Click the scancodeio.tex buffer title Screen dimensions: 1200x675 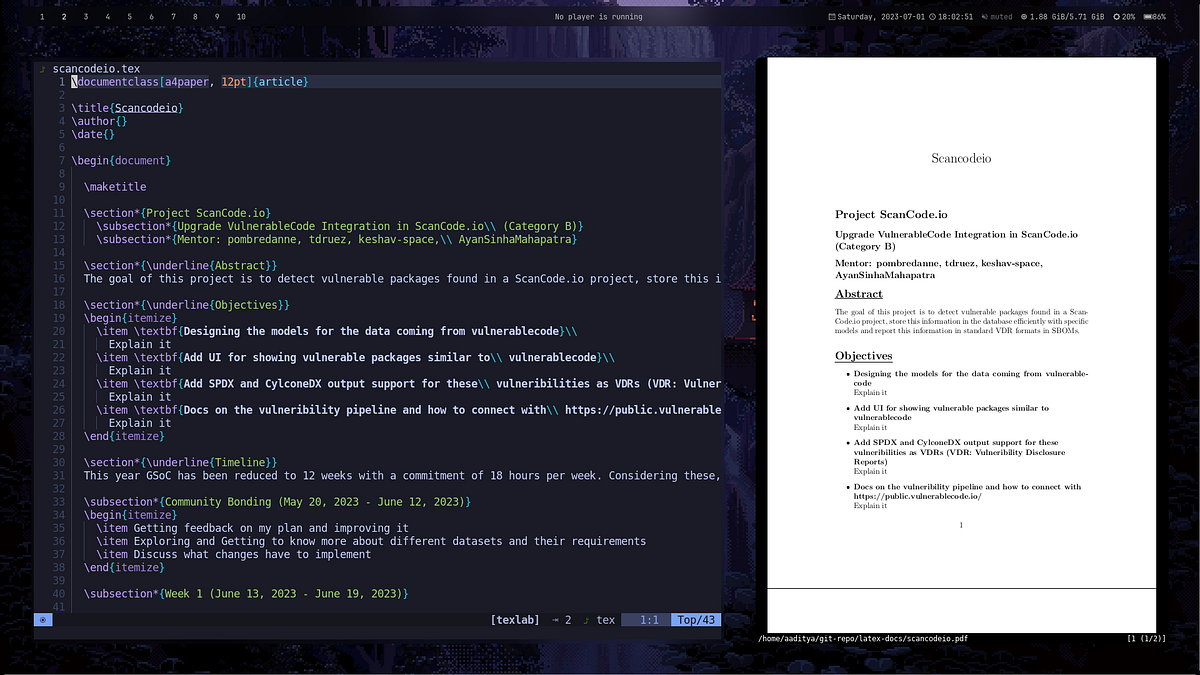pos(95,70)
